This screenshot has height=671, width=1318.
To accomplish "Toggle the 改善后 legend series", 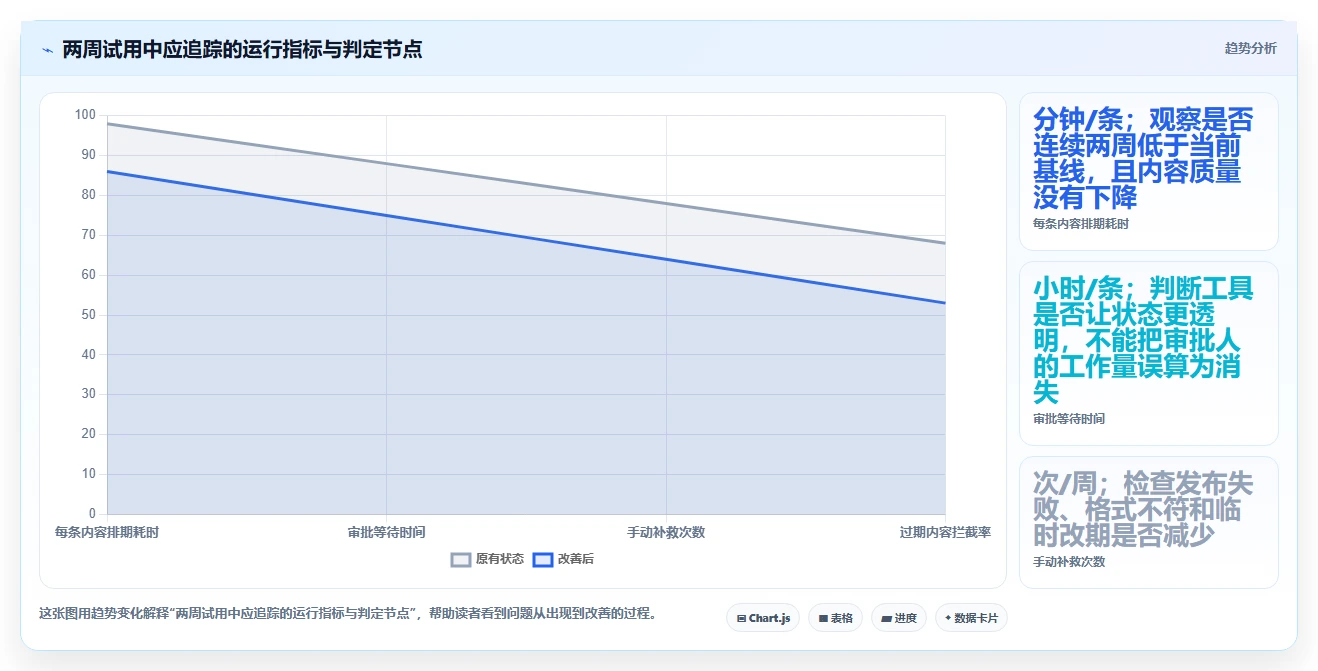I will pos(563,559).
